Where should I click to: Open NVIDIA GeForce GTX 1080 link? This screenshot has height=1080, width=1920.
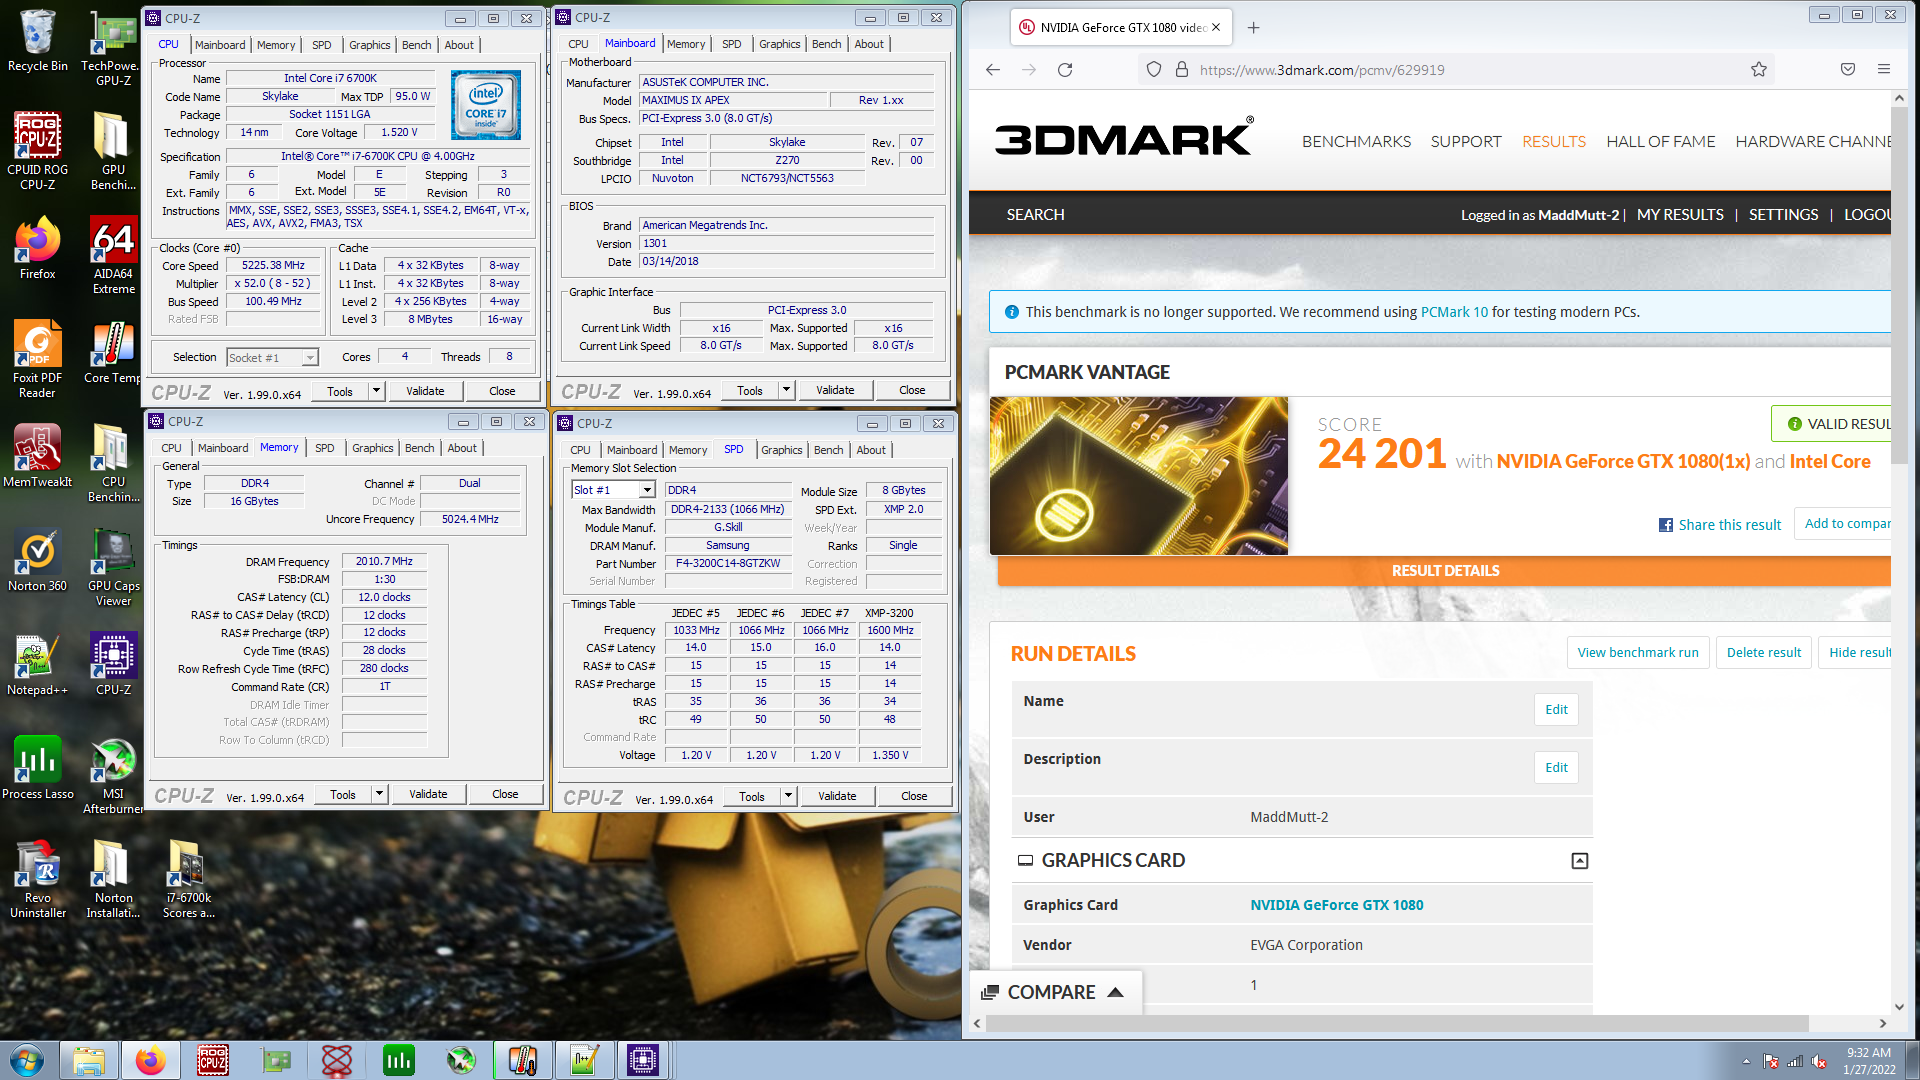point(1336,905)
